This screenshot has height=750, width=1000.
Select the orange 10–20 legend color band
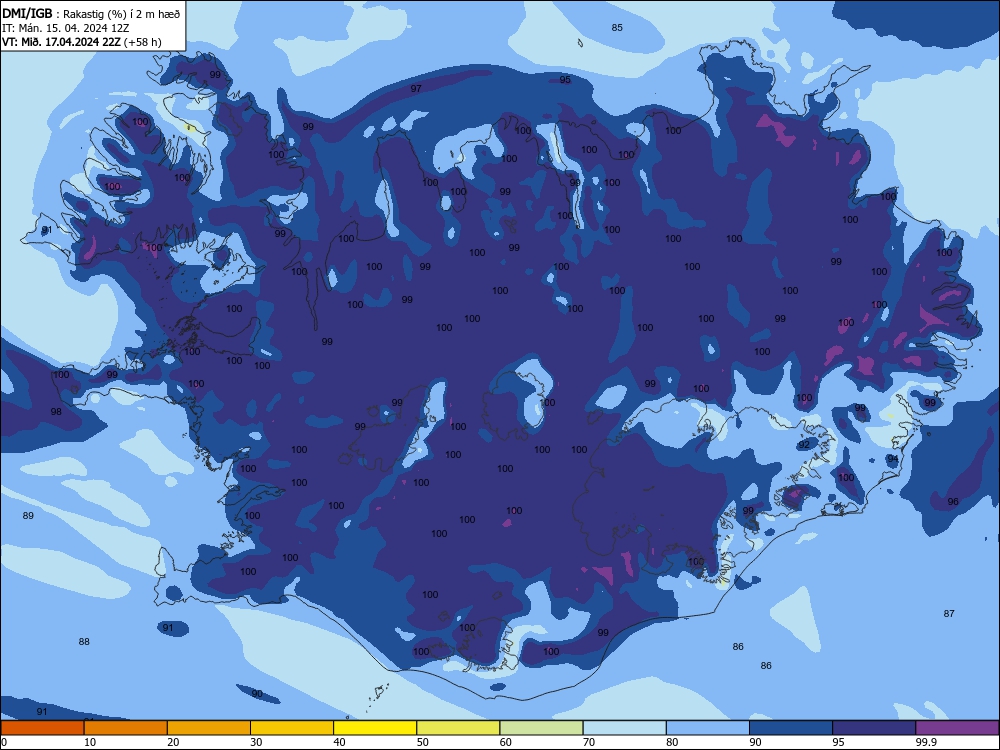coord(126,728)
